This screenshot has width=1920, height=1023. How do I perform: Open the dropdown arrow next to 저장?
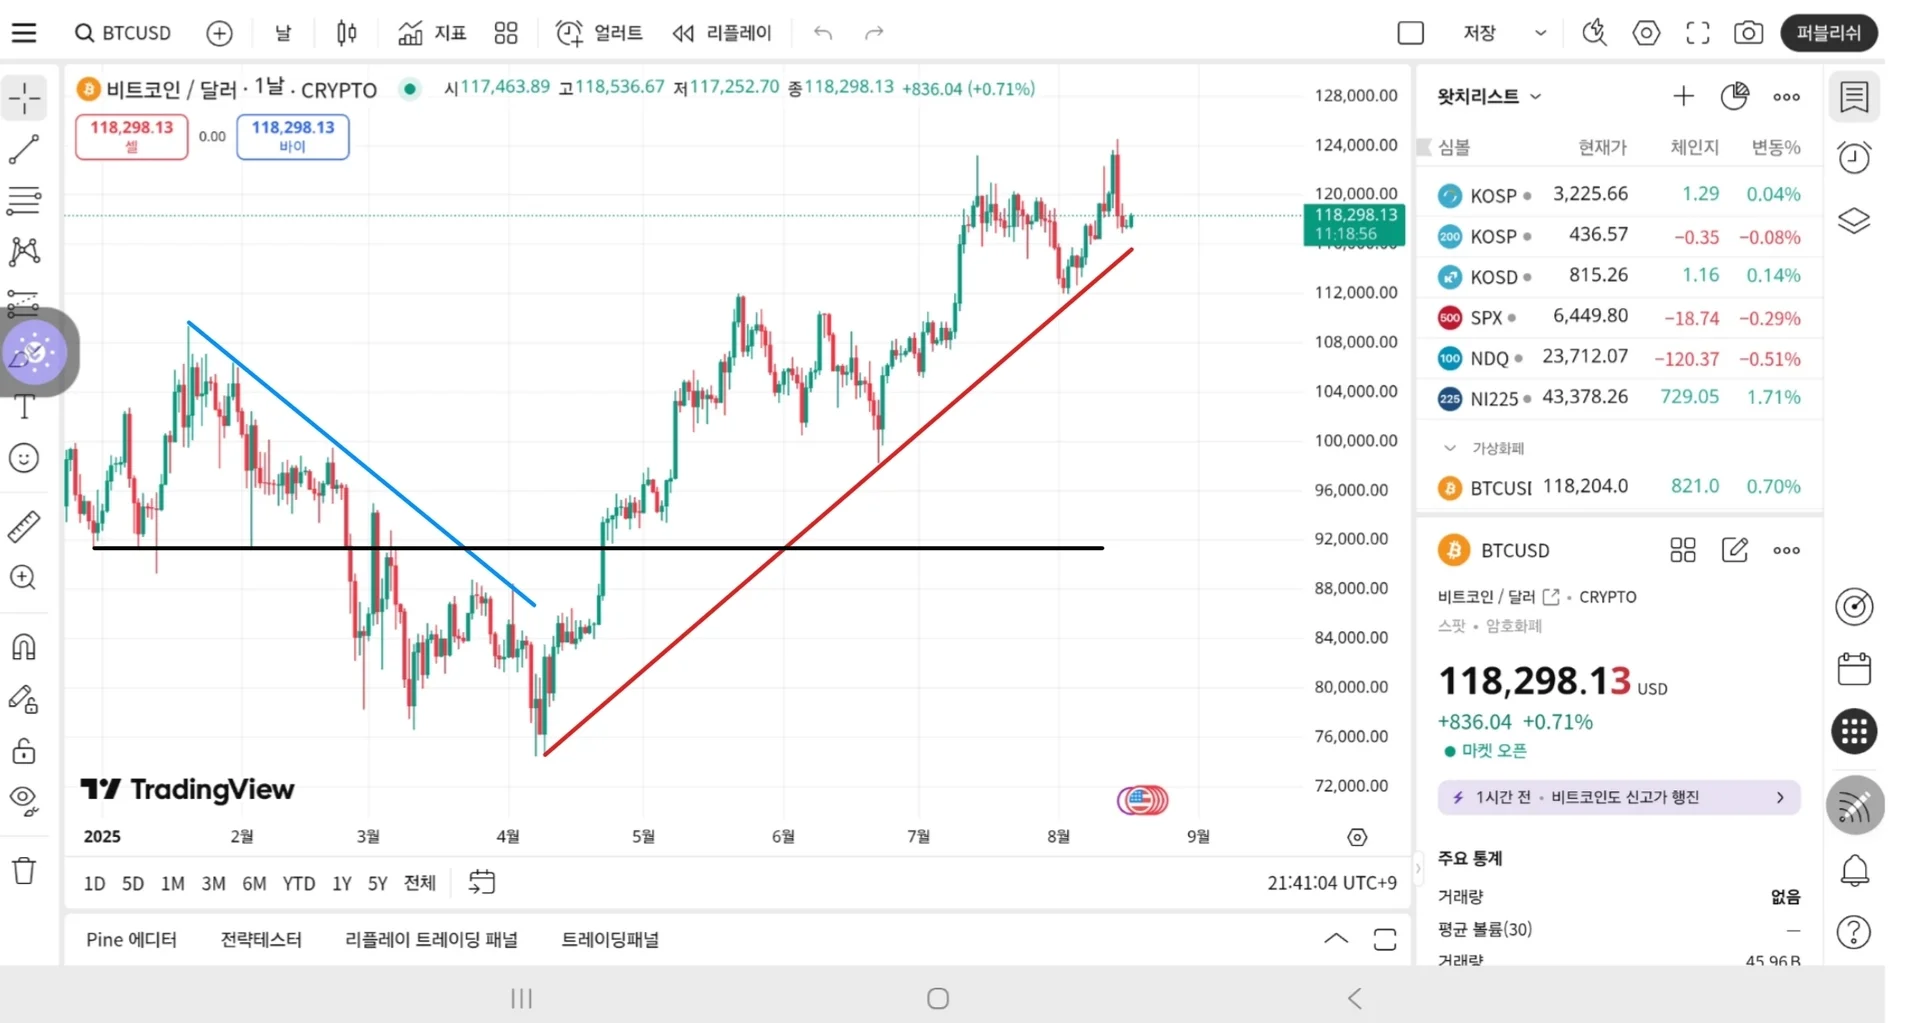(x=1540, y=33)
